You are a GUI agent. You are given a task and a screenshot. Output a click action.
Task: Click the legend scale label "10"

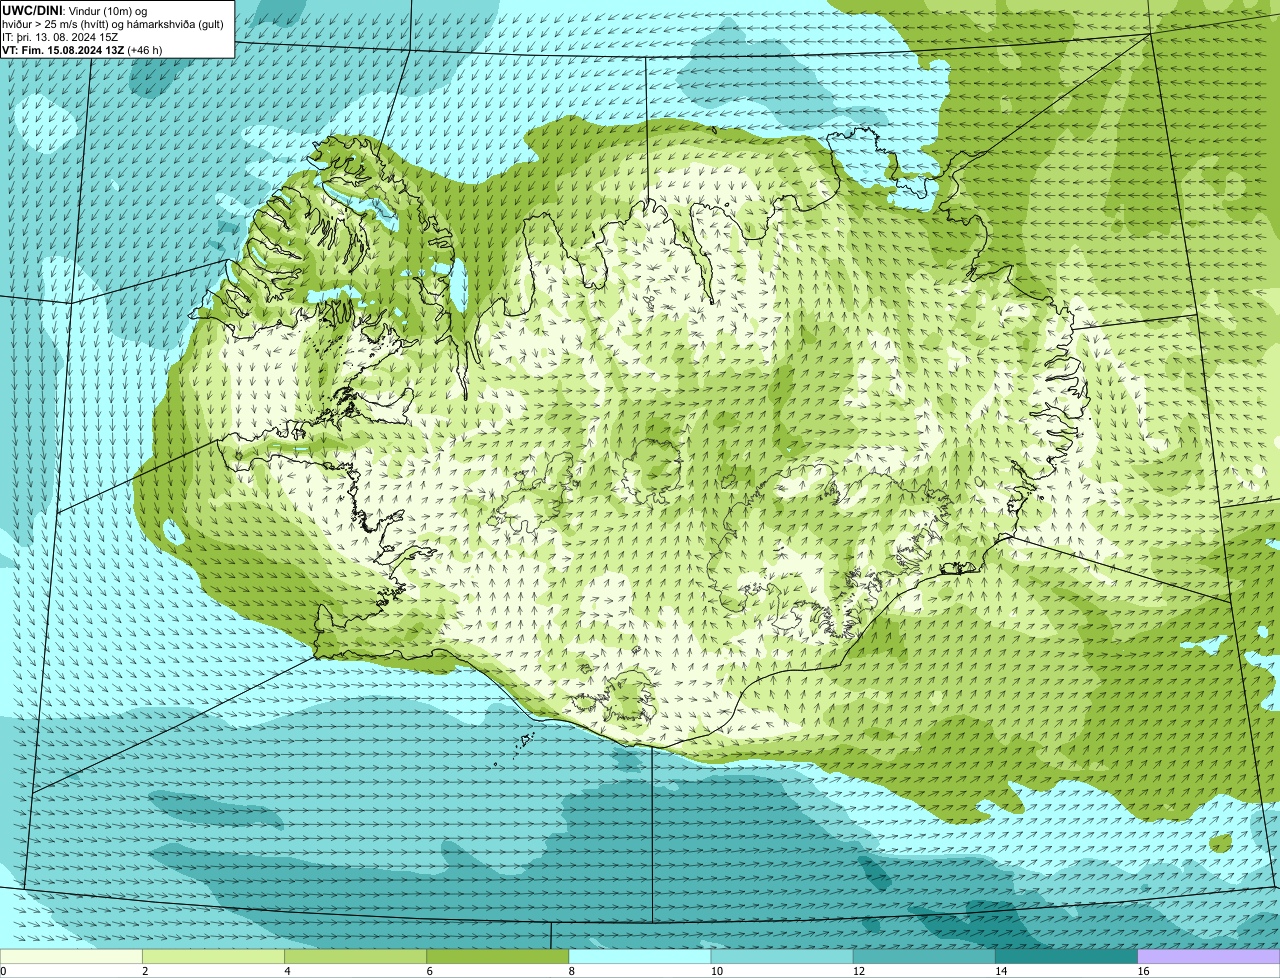coord(717,971)
